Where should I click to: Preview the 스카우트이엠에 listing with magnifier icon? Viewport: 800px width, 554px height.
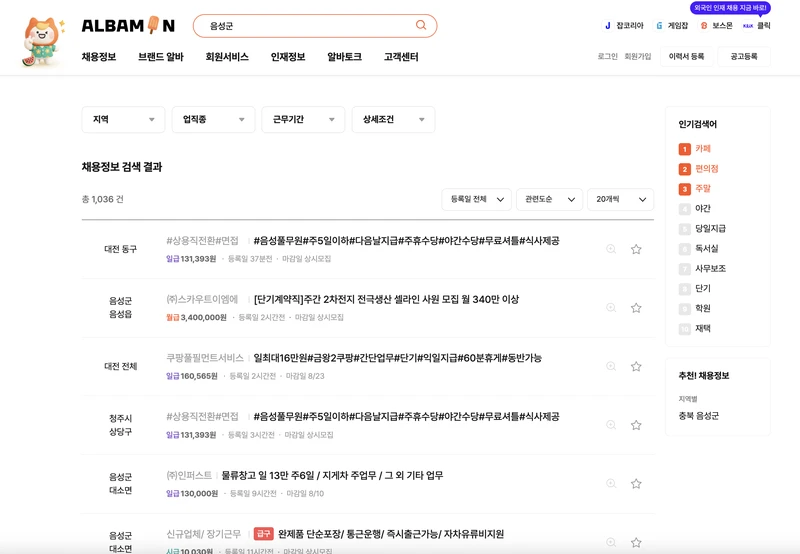click(611, 308)
